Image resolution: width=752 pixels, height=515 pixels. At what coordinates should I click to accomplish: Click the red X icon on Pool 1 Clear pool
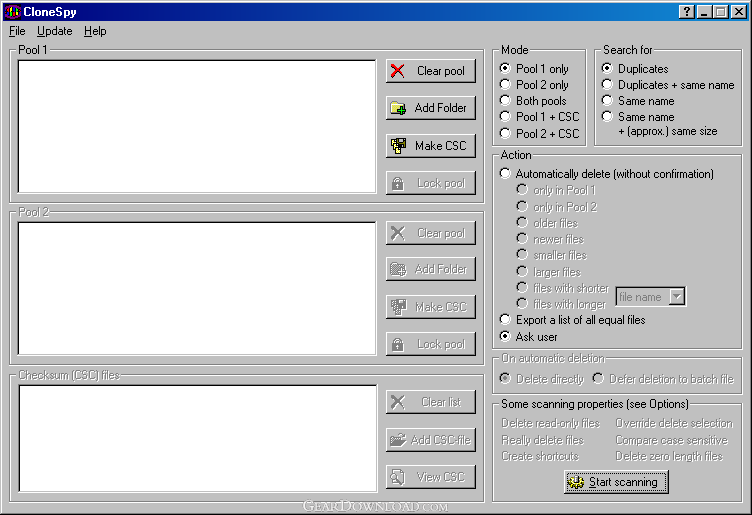point(398,71)
